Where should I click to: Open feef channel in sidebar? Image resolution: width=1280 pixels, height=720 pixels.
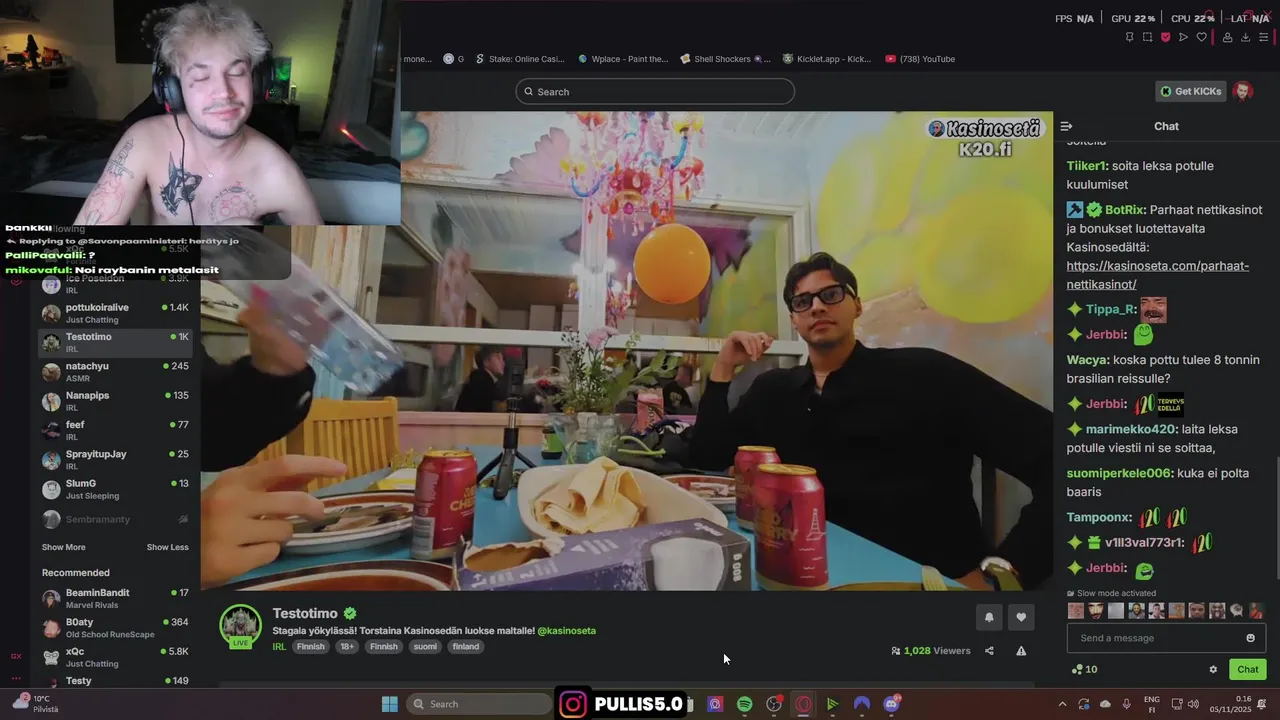(115, 431)
